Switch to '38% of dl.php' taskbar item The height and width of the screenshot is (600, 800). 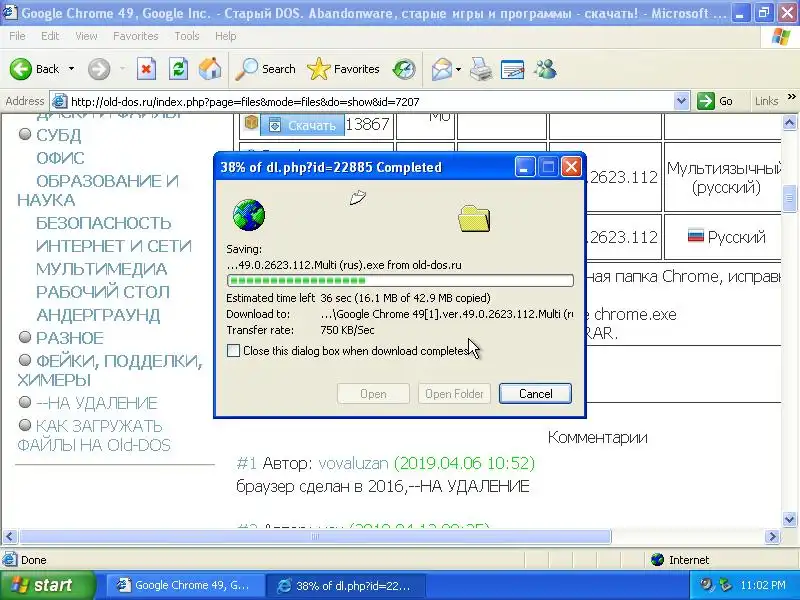coord(346,585)
